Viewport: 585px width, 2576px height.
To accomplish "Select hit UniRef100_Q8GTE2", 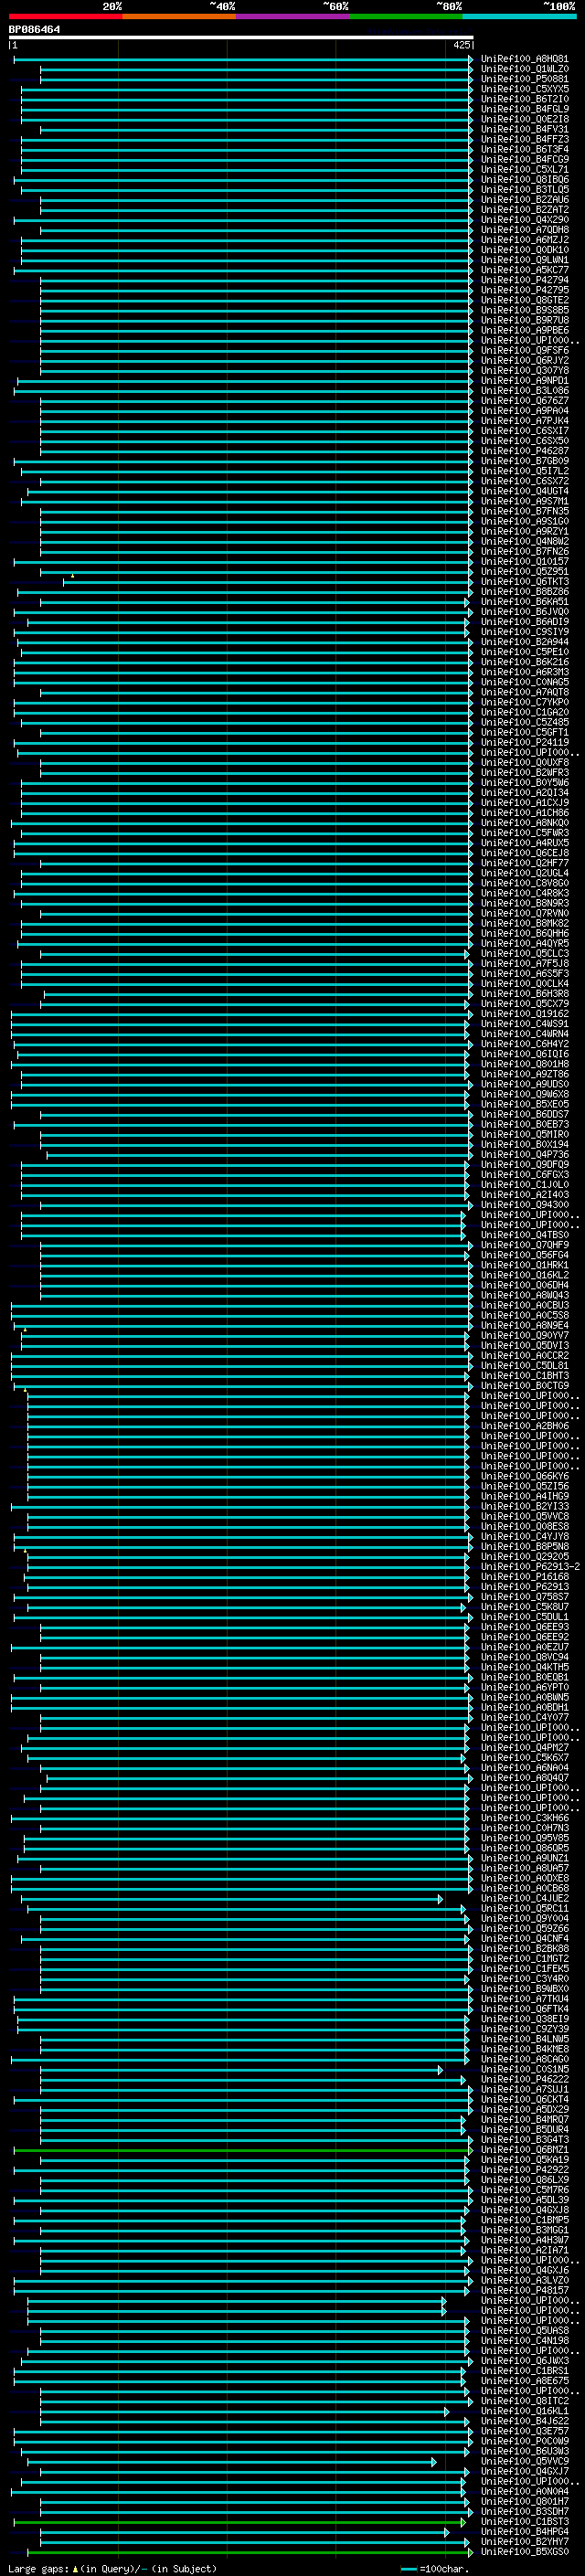I will coord(524,300).
